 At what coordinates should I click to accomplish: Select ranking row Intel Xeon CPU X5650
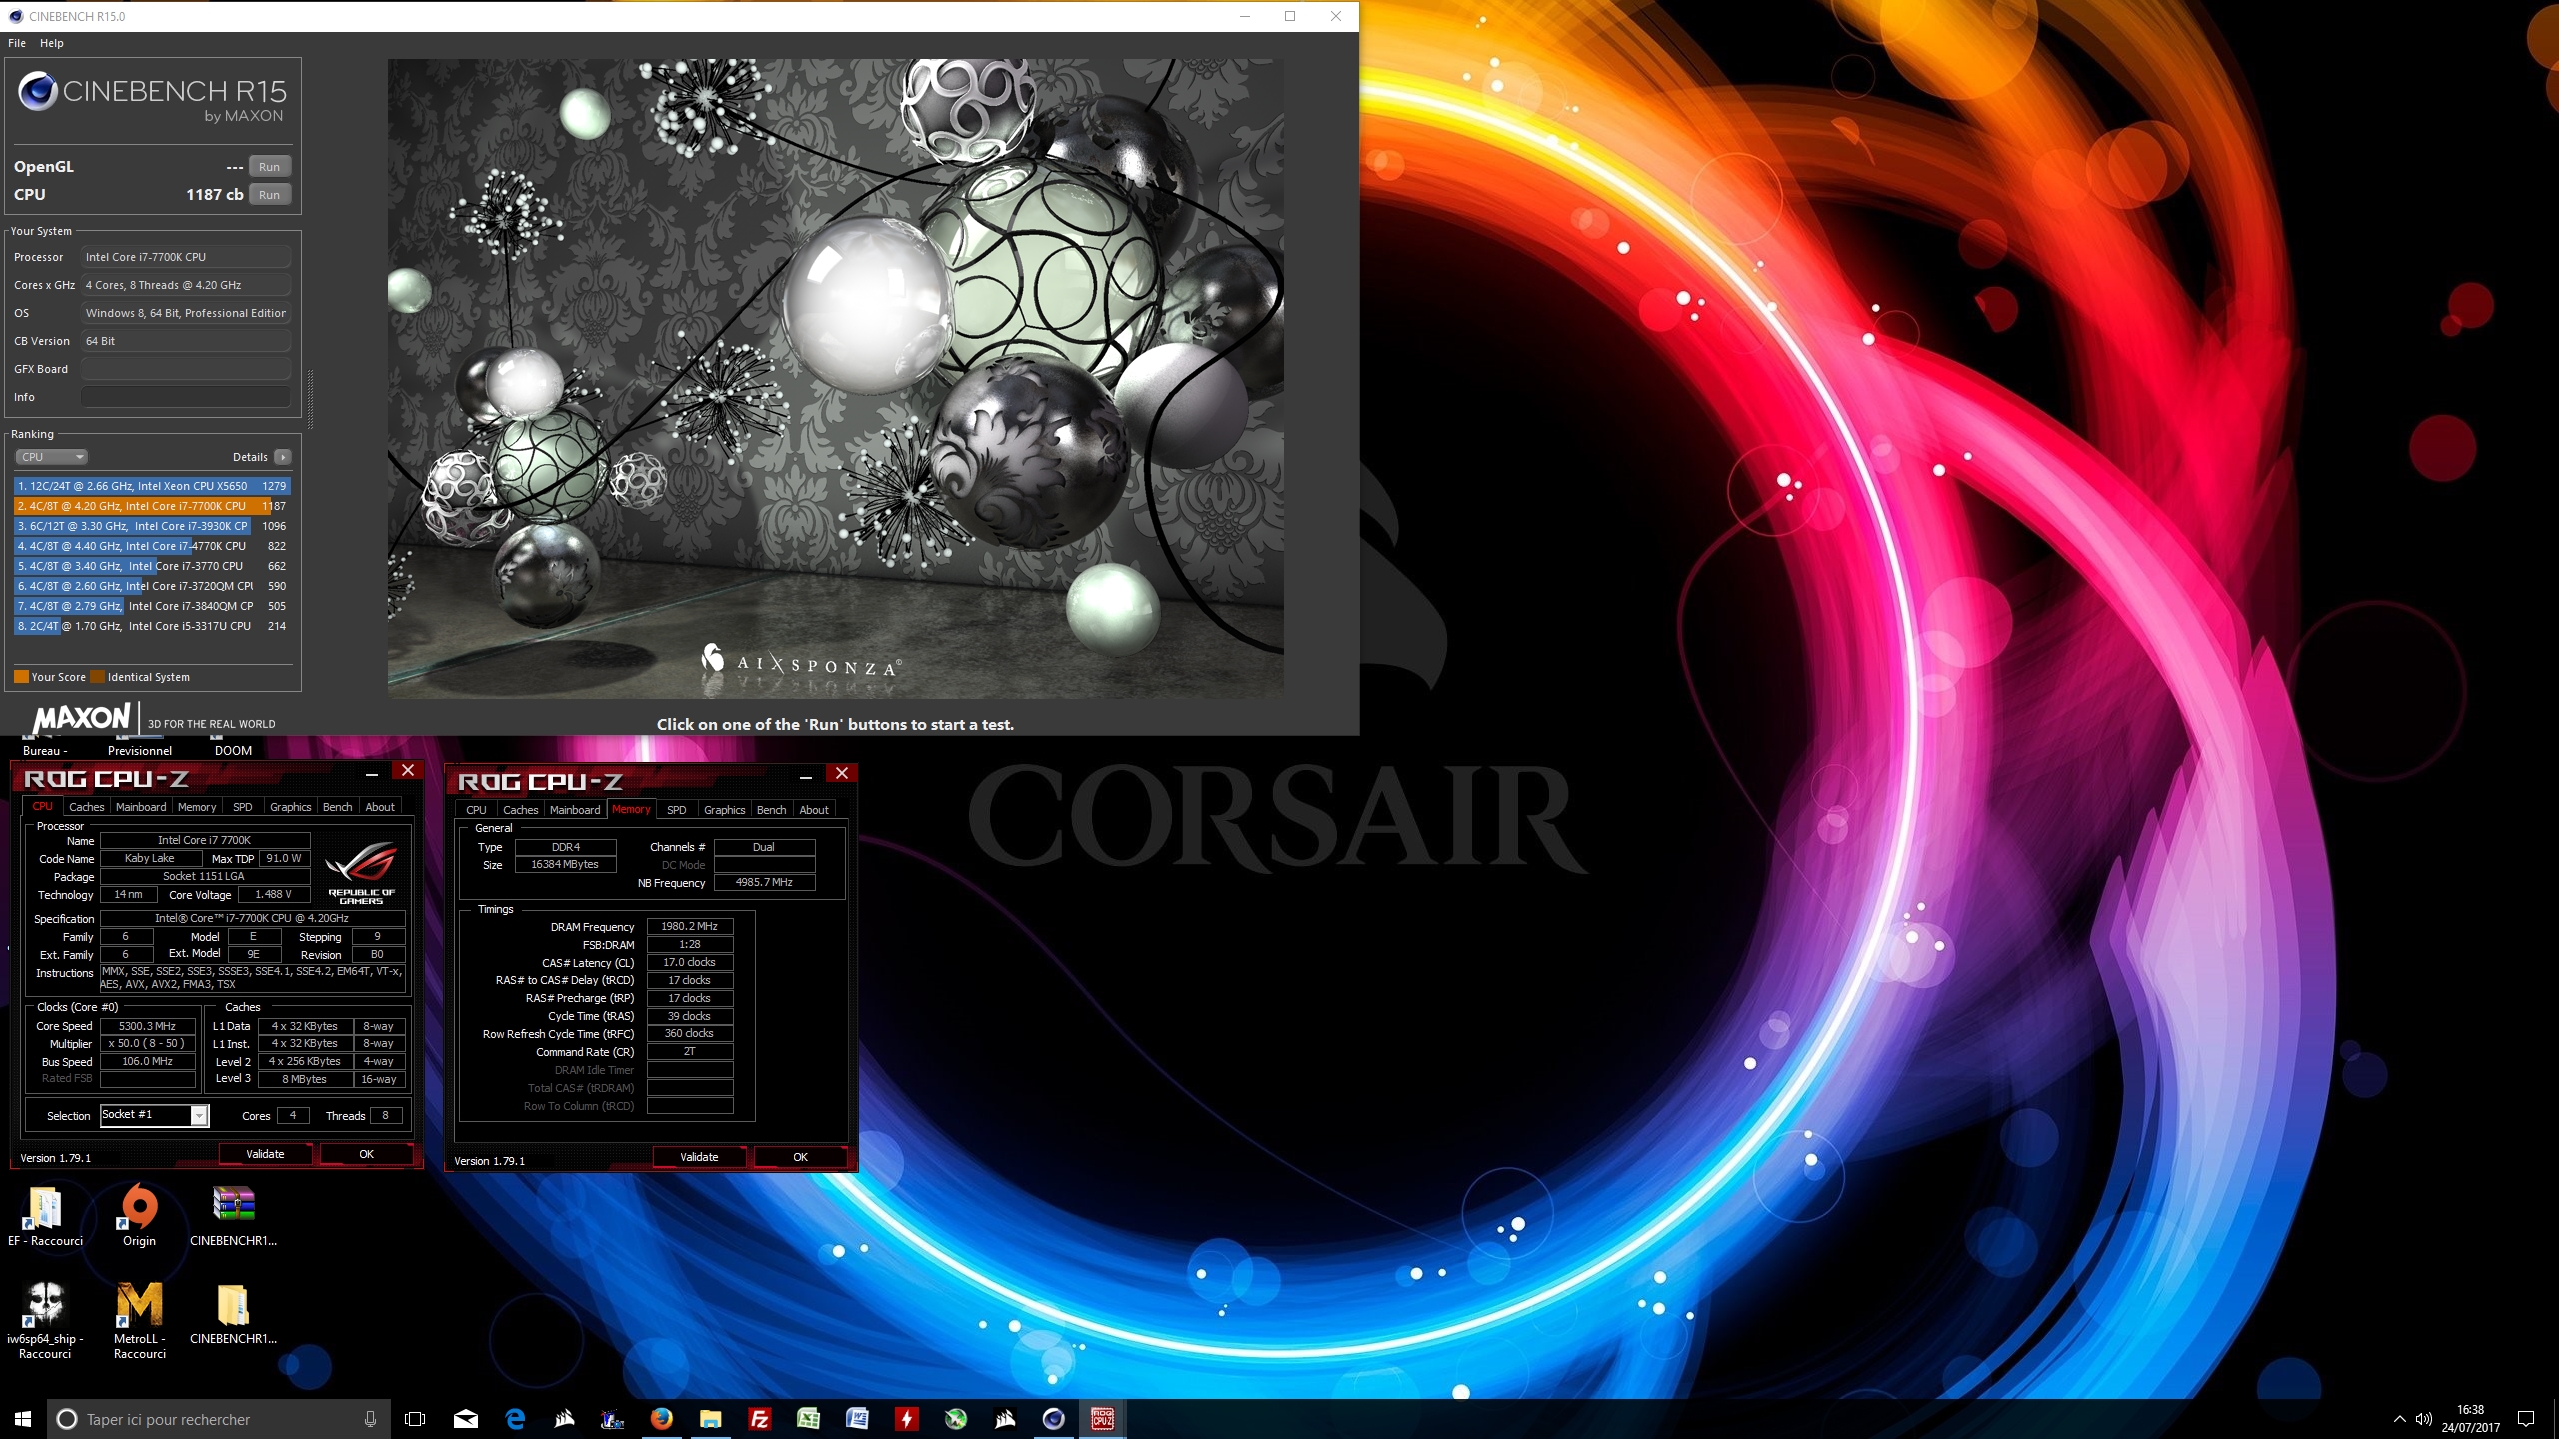tap(152, 486)
